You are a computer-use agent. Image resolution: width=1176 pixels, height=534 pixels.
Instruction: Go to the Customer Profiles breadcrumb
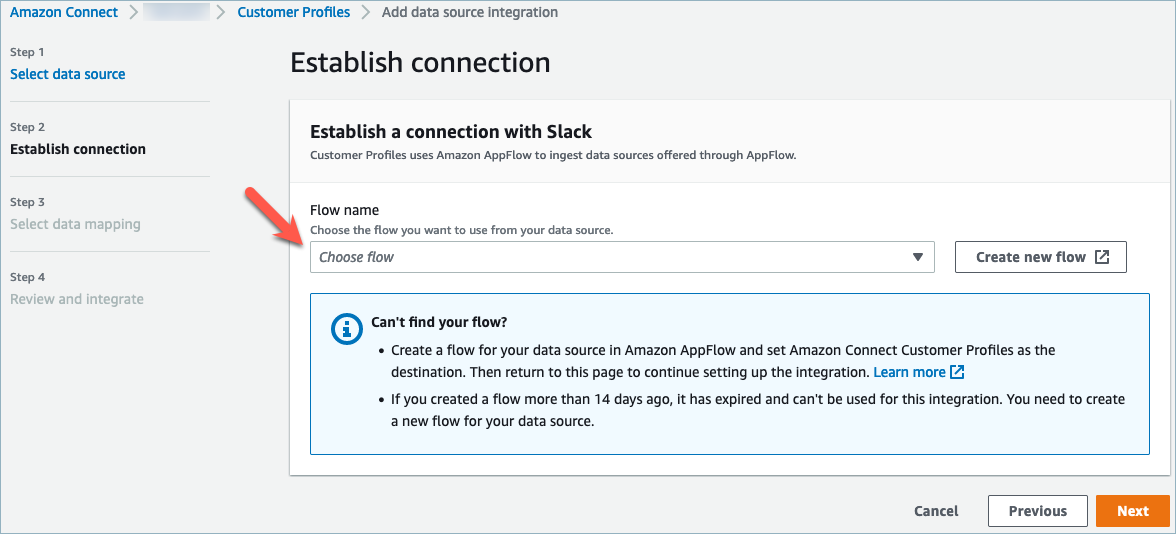[294, 13]
